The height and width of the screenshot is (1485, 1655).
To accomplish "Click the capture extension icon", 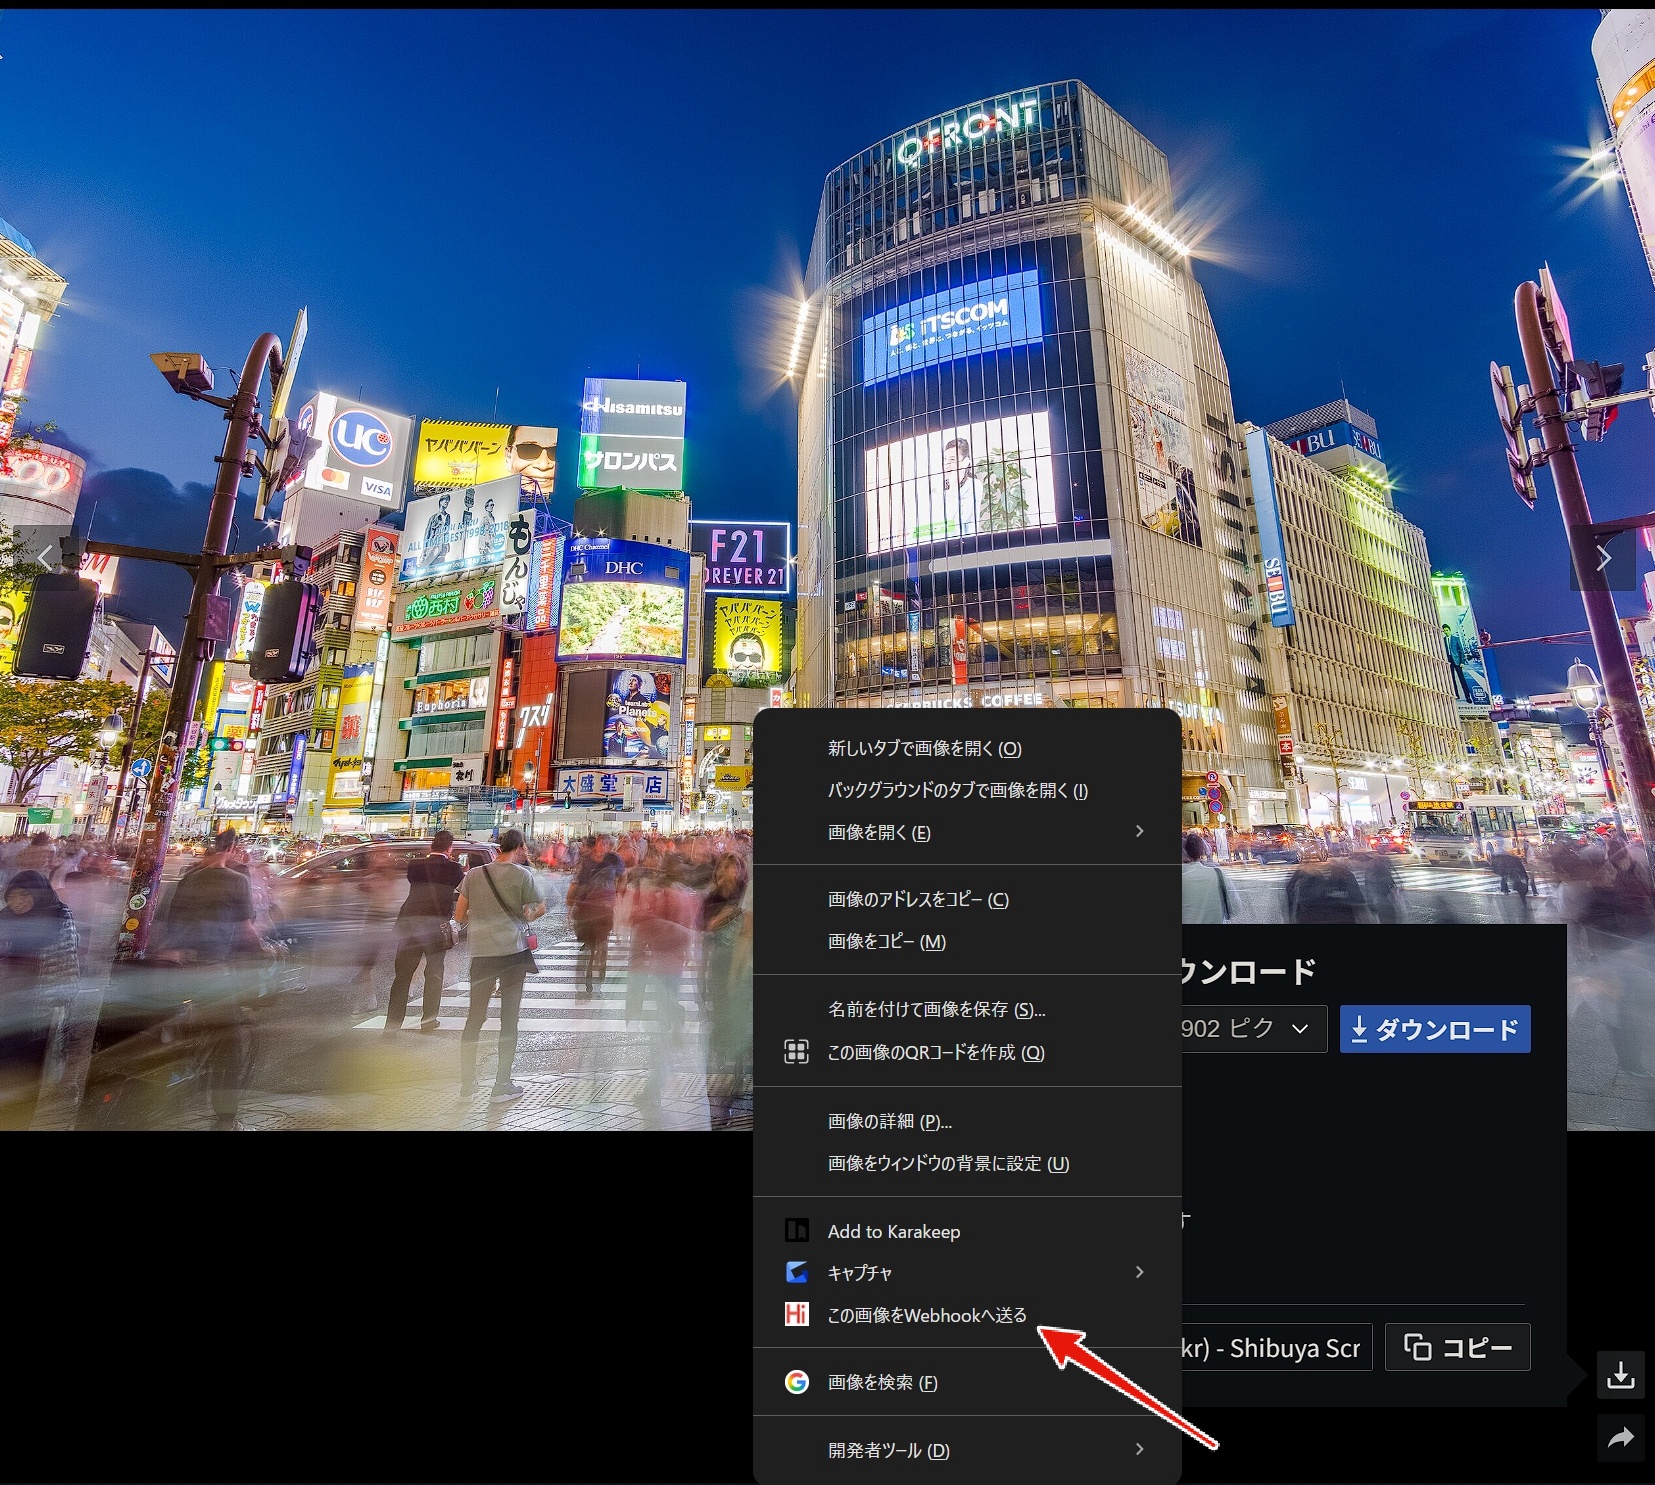I will click(x=797, y=1272).
